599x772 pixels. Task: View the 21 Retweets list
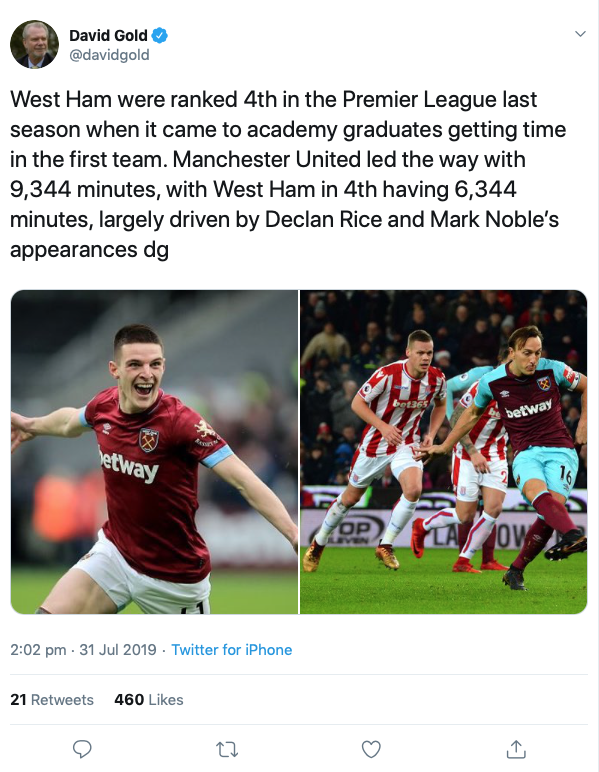[x=52, y=700]
